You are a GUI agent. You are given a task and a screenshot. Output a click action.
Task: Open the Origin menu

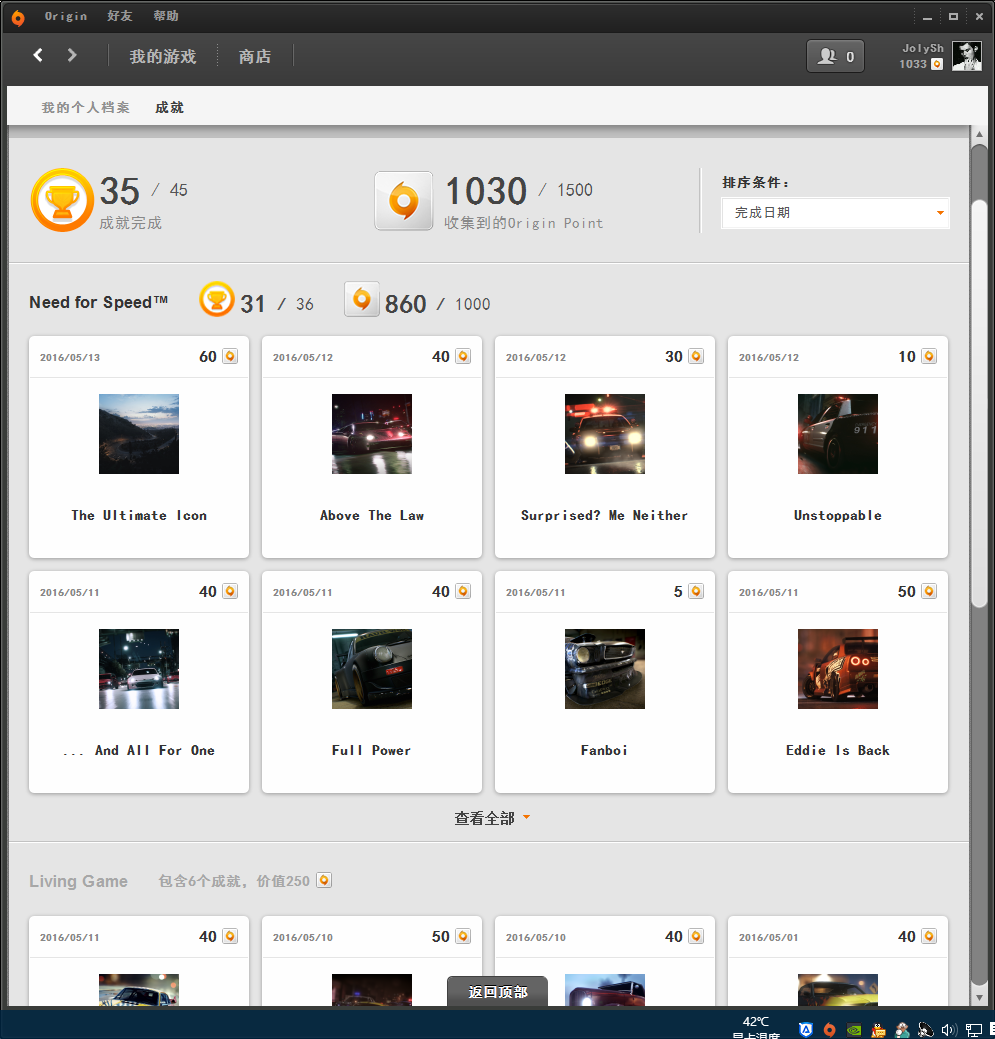[x=66, y=16]
